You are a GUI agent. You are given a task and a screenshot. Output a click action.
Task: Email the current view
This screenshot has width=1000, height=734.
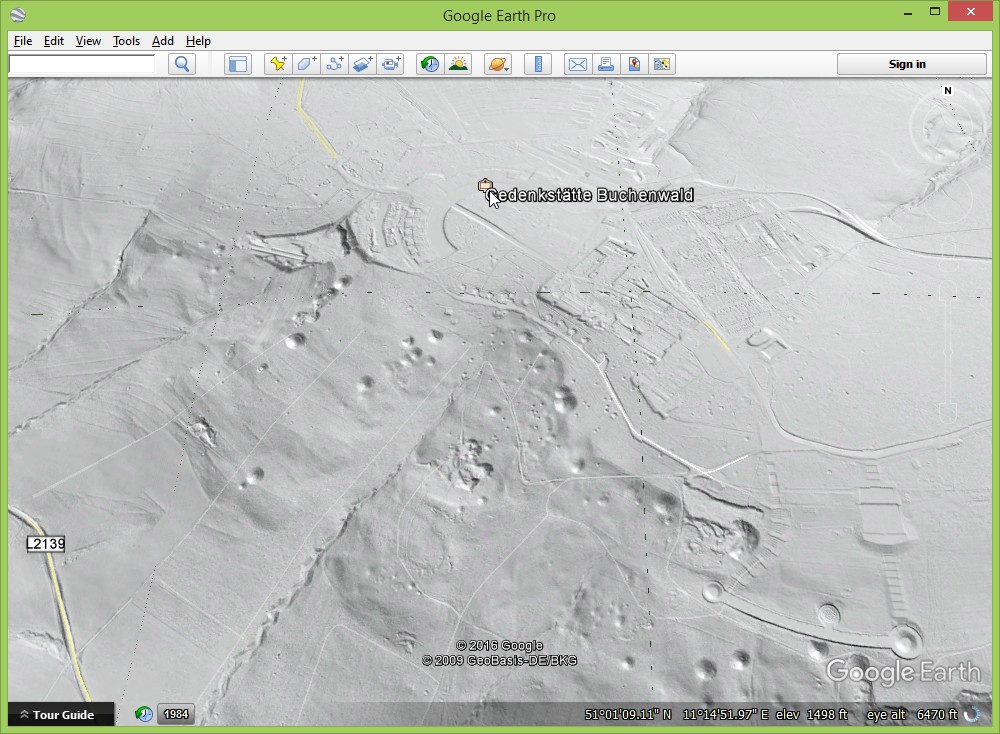pyautogui.click(x=578, y=64)
